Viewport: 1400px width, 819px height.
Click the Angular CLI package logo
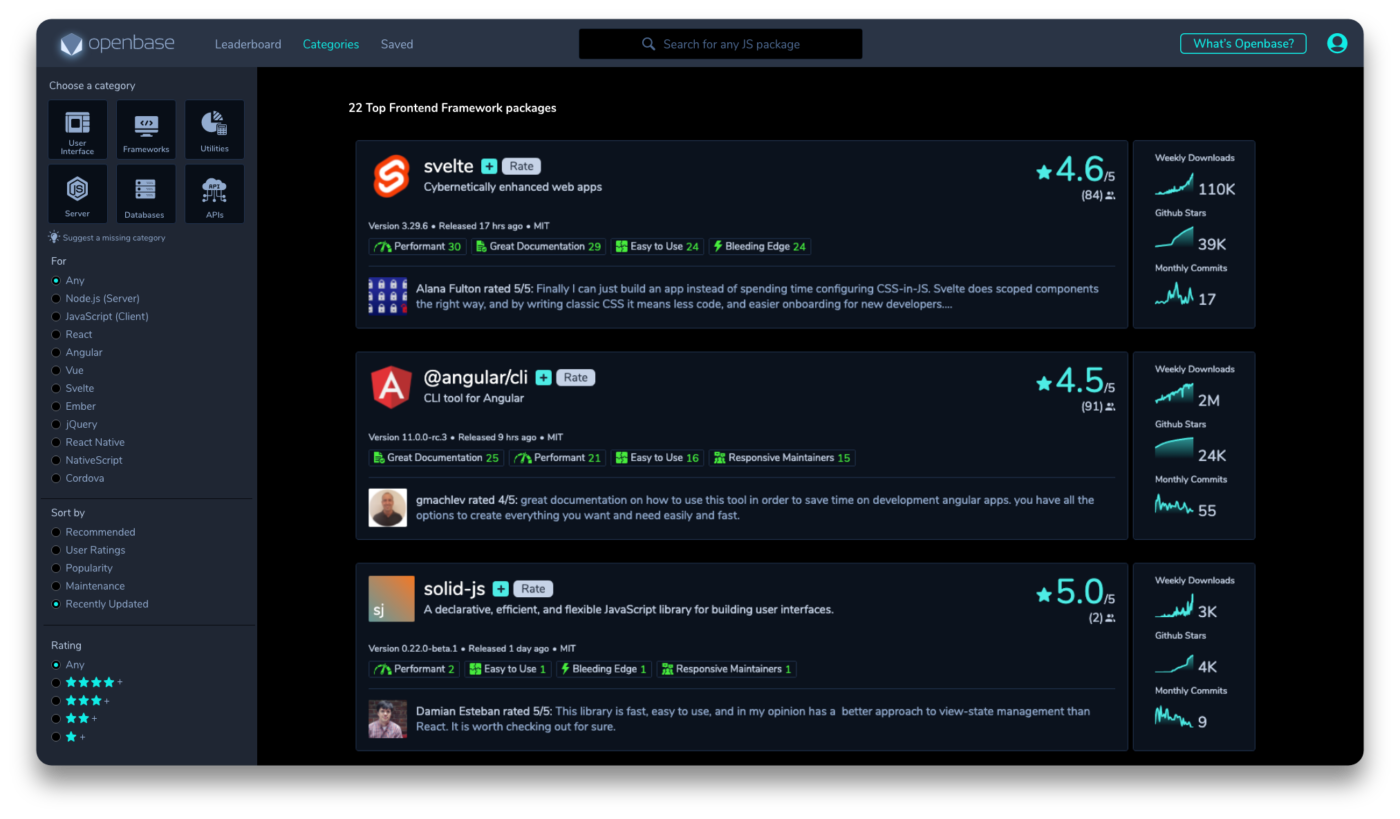point(391,387)
